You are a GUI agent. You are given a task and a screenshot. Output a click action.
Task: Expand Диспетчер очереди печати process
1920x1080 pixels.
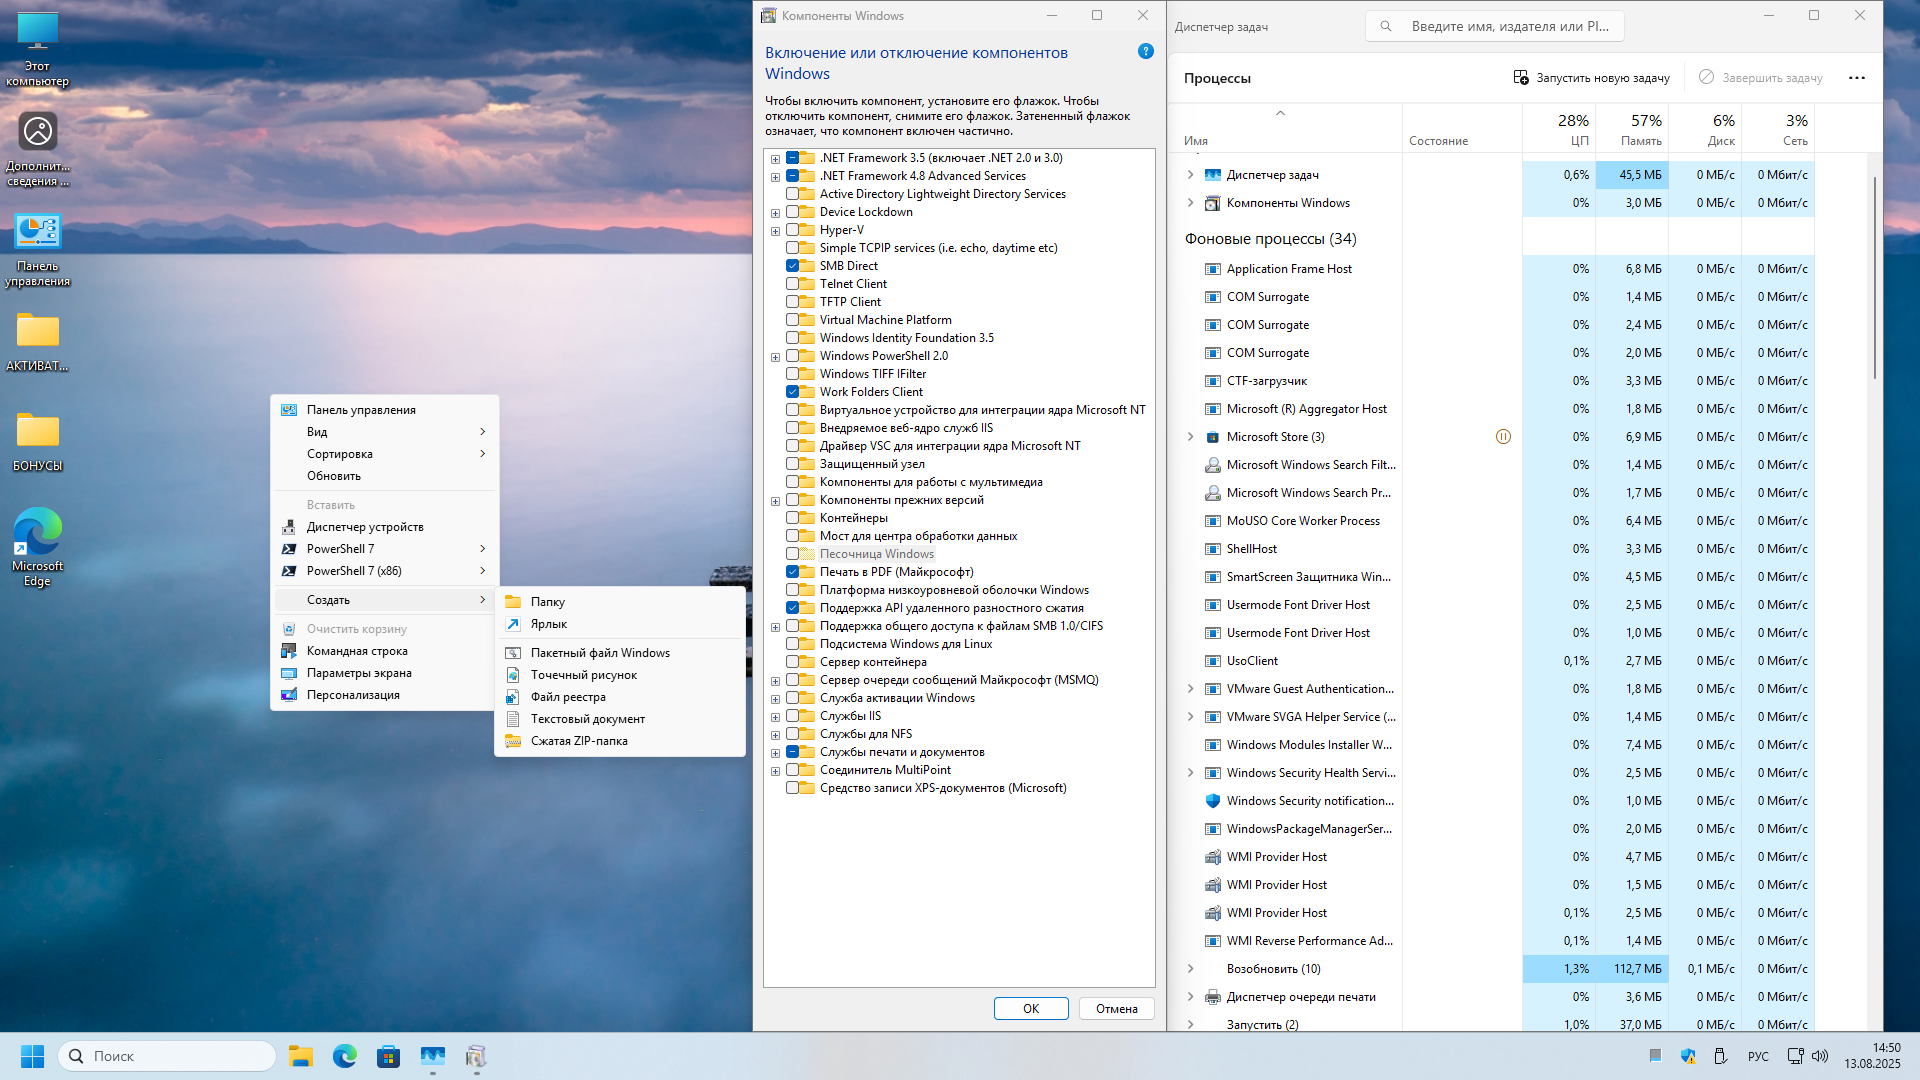[1190, 997]
